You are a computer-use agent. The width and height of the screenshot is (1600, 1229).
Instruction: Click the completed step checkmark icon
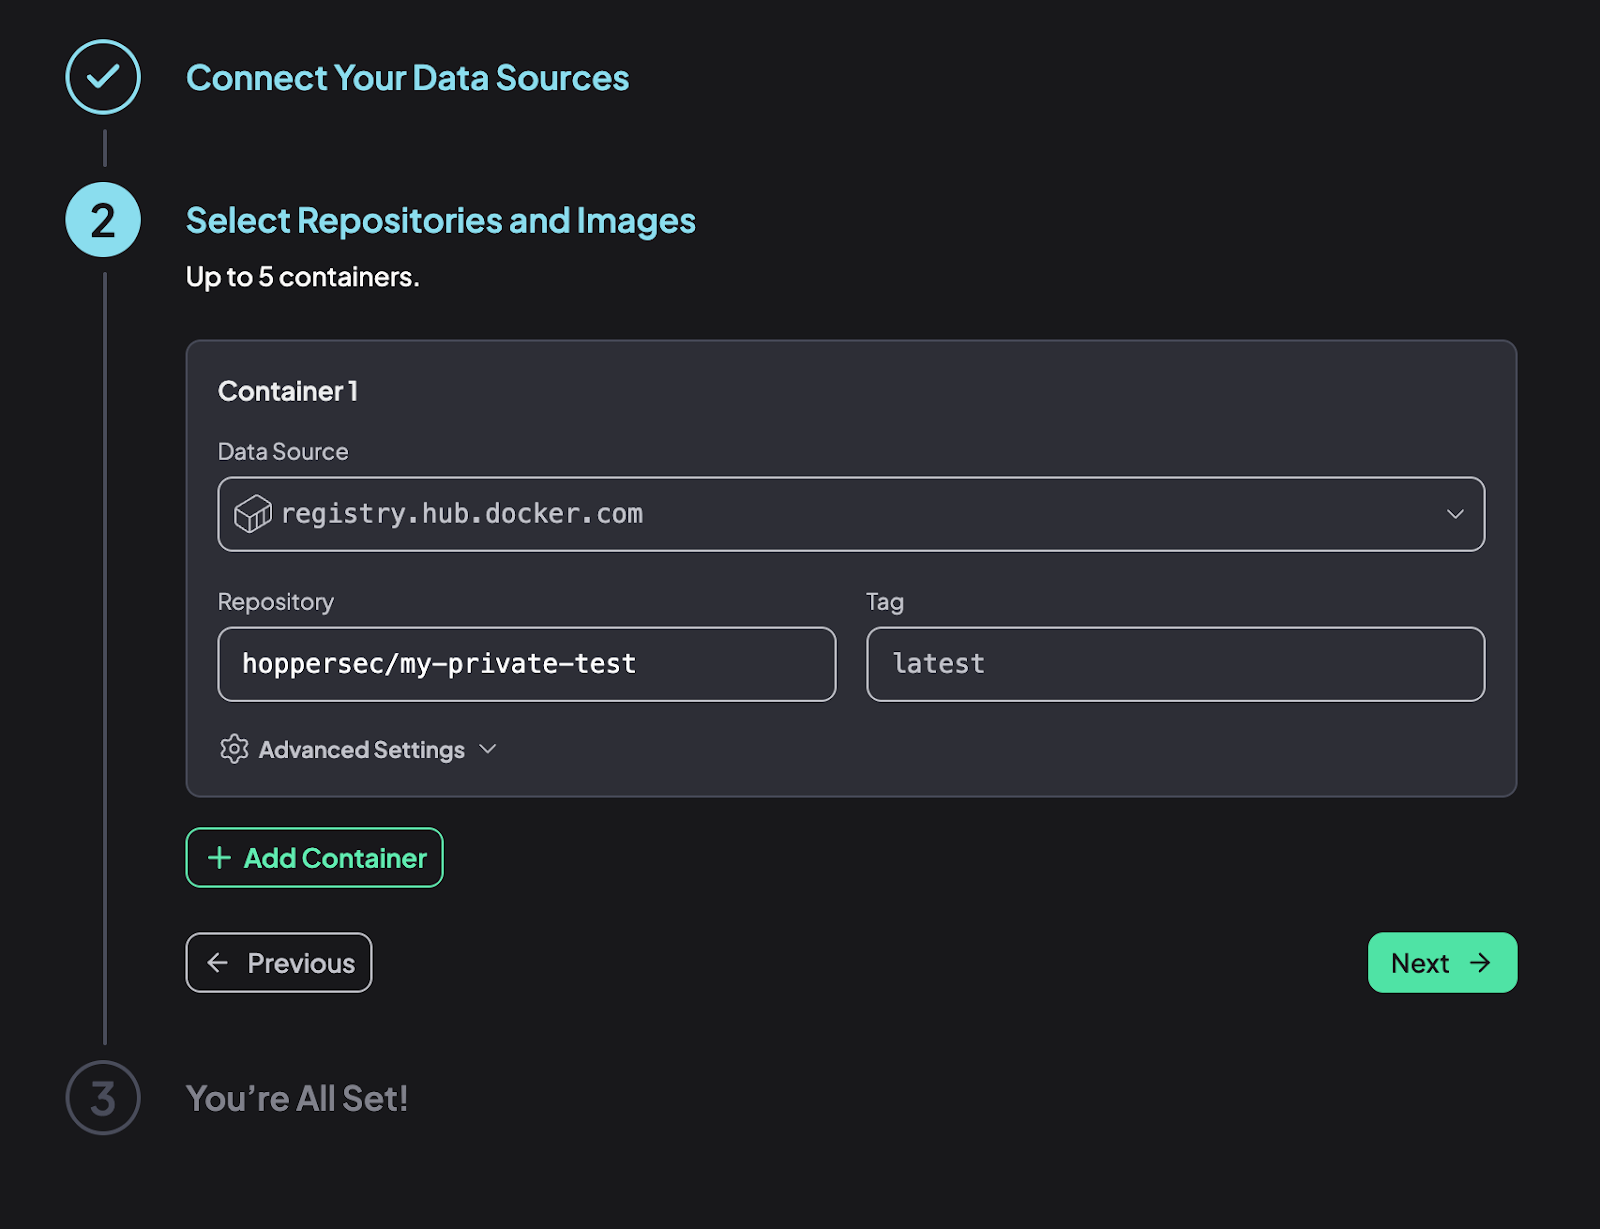tap(103, 77)
